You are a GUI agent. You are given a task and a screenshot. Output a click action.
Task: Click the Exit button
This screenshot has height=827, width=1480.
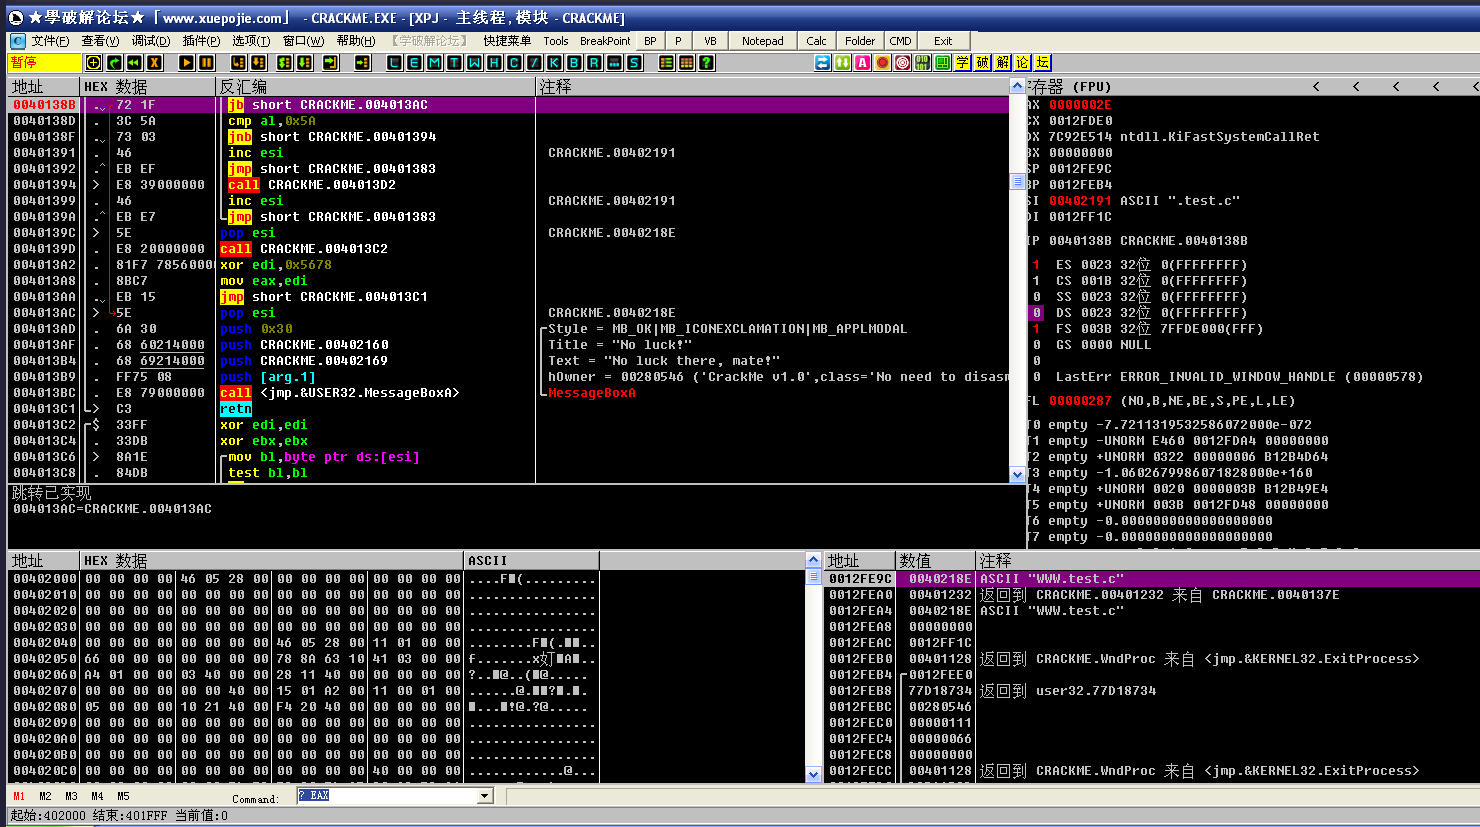coord(943,41)
